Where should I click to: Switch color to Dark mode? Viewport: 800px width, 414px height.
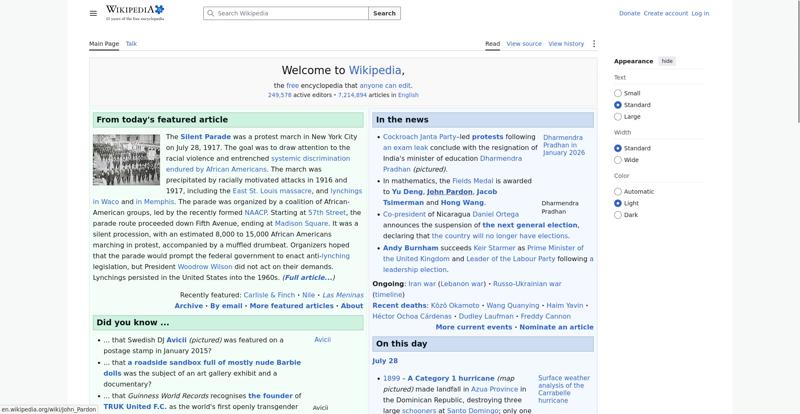click(618, 215)
